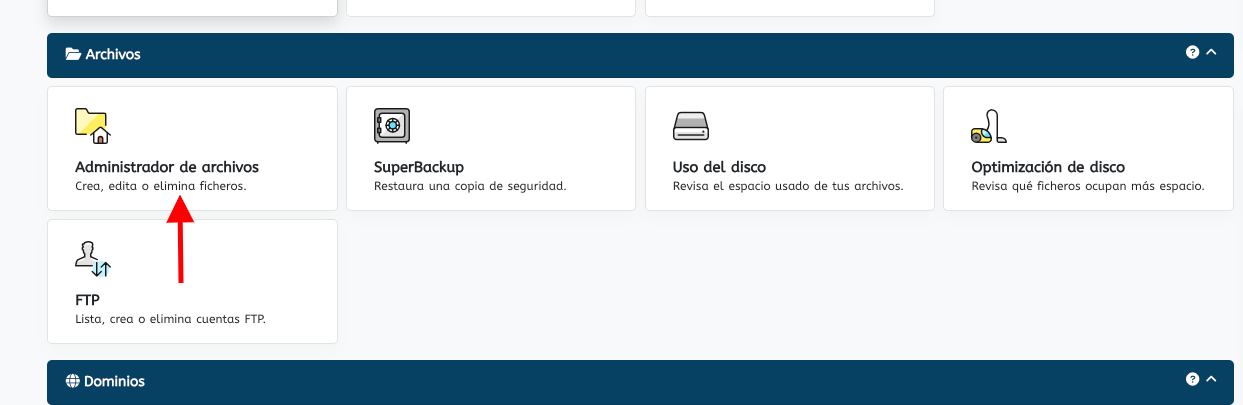Click the SuperBackup safe icon
Image resolution: width=1243 pixels, height=405 pixels.
point(391,125)
